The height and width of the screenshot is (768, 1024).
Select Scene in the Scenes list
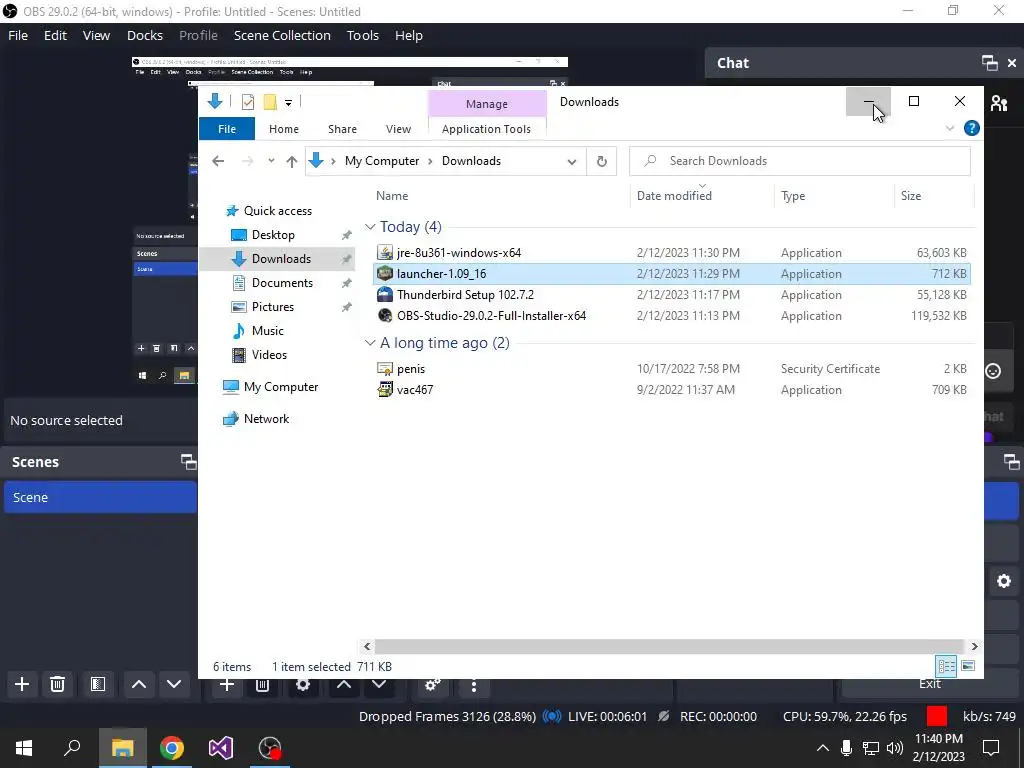100,497
